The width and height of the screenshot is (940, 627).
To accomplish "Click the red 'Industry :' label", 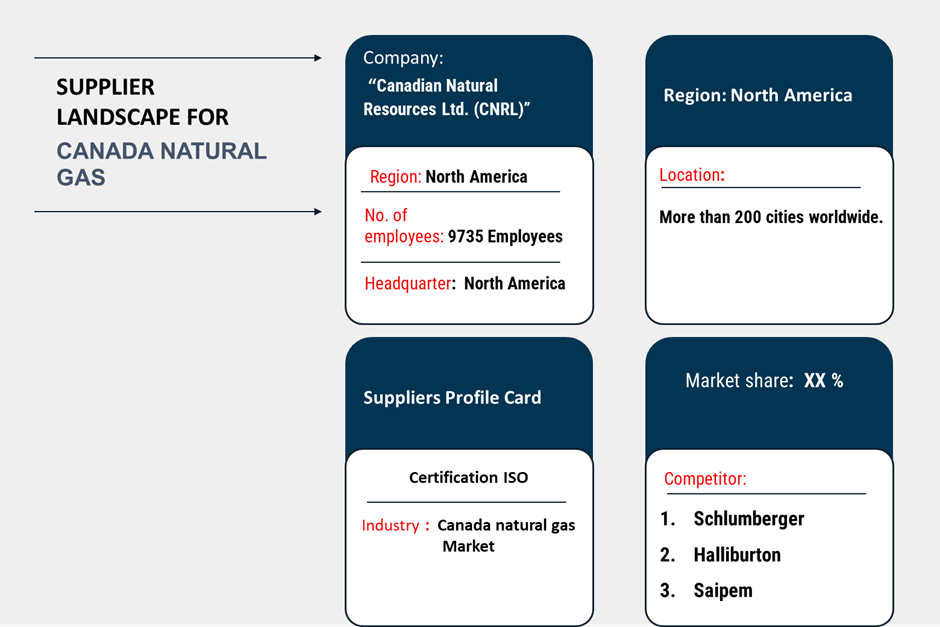I will pos(396,525).
